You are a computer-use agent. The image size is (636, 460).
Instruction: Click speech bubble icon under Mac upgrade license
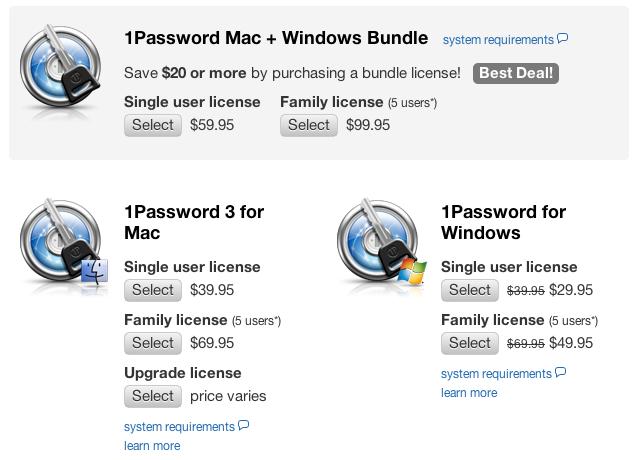[243, 425]
